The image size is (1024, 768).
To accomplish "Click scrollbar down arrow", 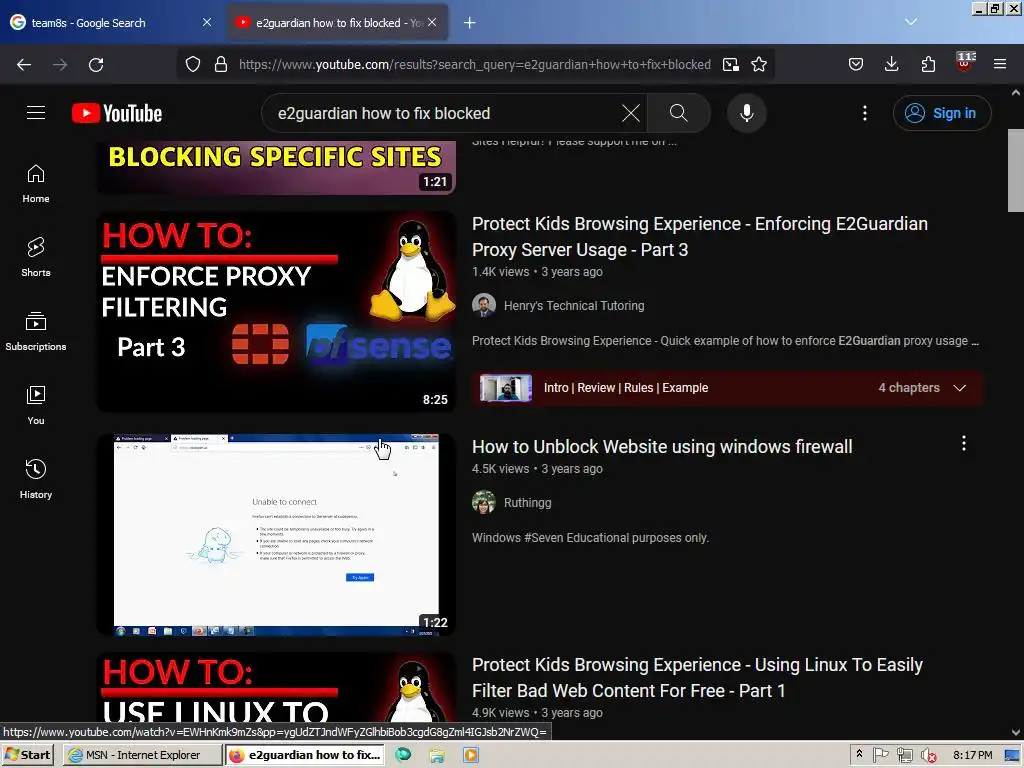I will point(1016,732).
